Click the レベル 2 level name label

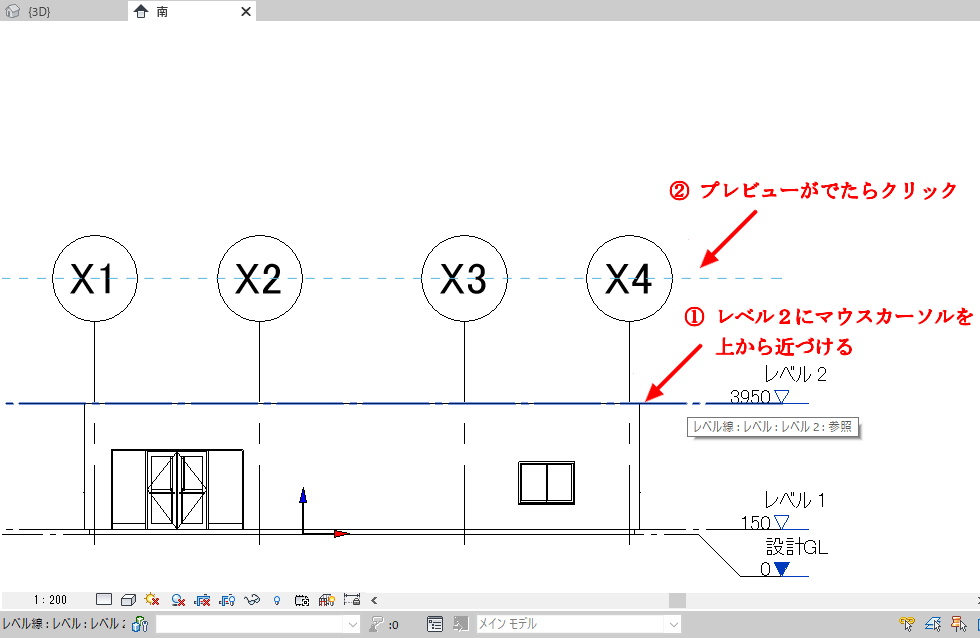796,374
